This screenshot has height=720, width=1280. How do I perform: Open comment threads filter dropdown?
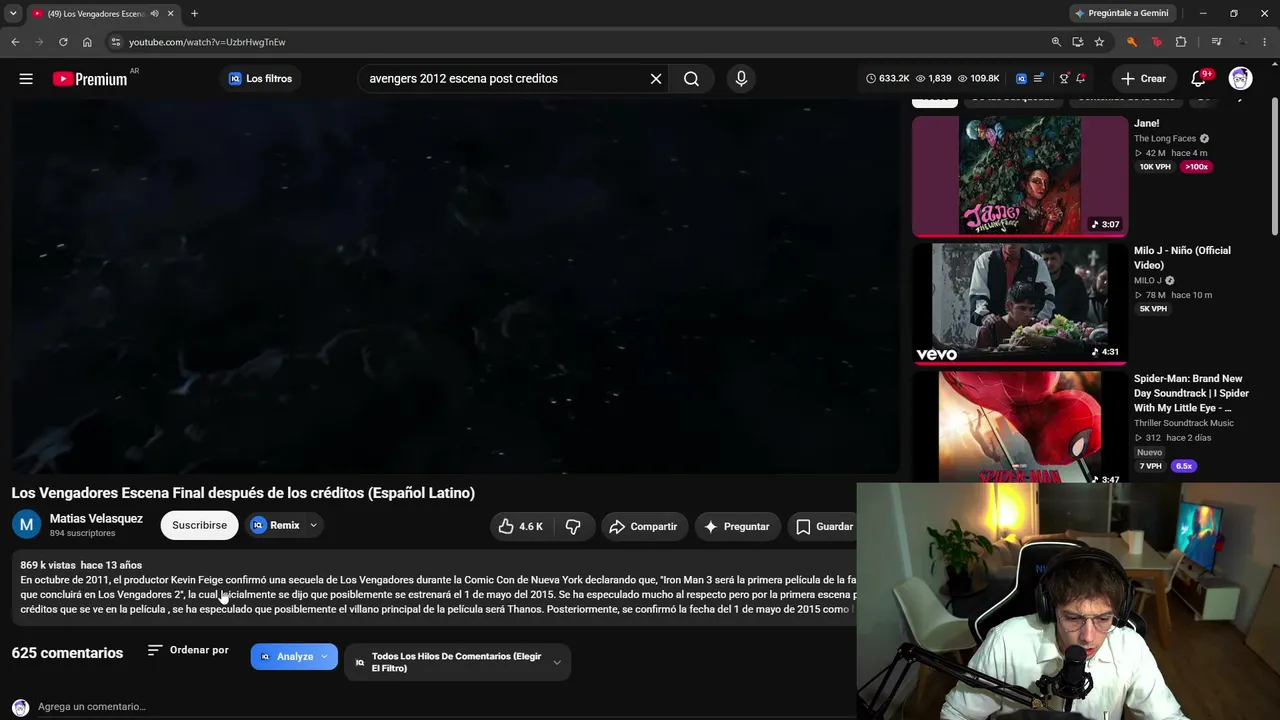[x=458, y=662]
